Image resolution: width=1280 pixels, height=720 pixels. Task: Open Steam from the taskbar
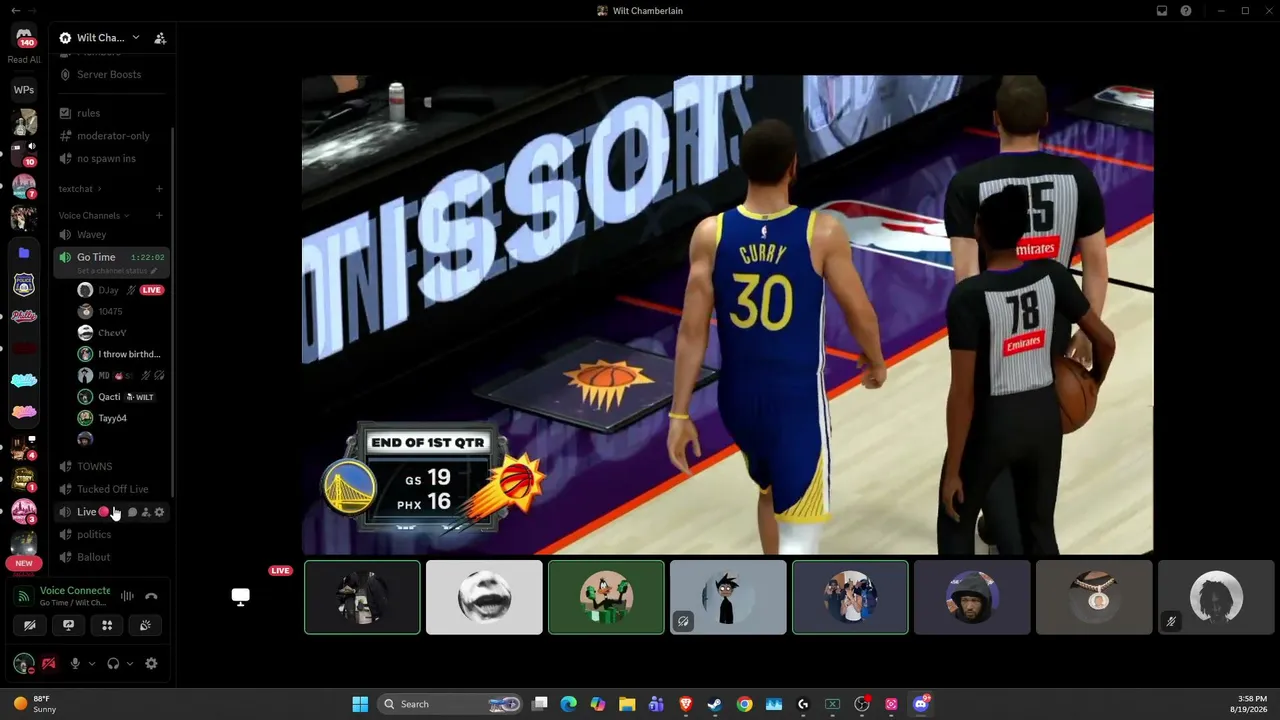(x=715, y=704)
